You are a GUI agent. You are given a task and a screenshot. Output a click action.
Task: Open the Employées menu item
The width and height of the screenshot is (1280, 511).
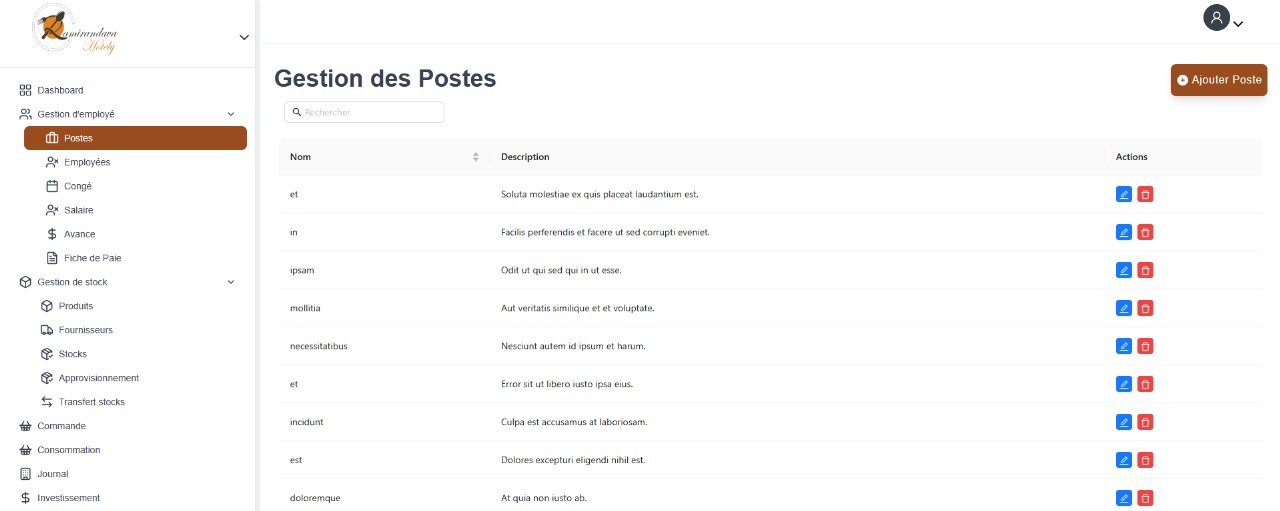coord(86,162)
